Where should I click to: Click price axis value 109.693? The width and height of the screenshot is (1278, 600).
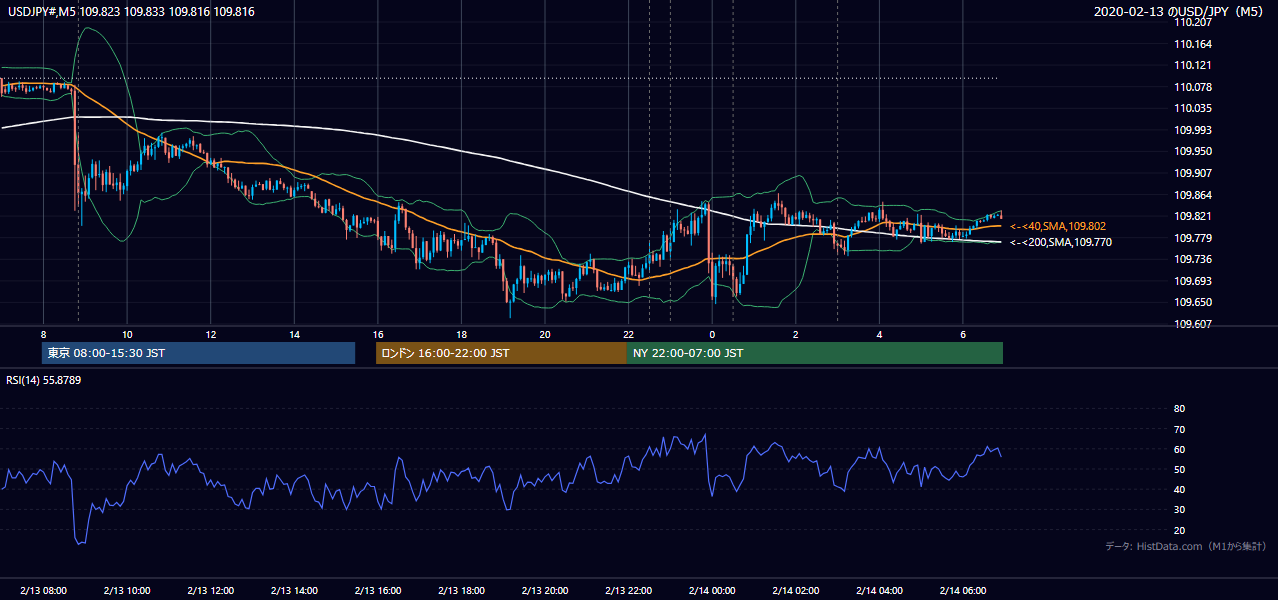pos(1194,281)
